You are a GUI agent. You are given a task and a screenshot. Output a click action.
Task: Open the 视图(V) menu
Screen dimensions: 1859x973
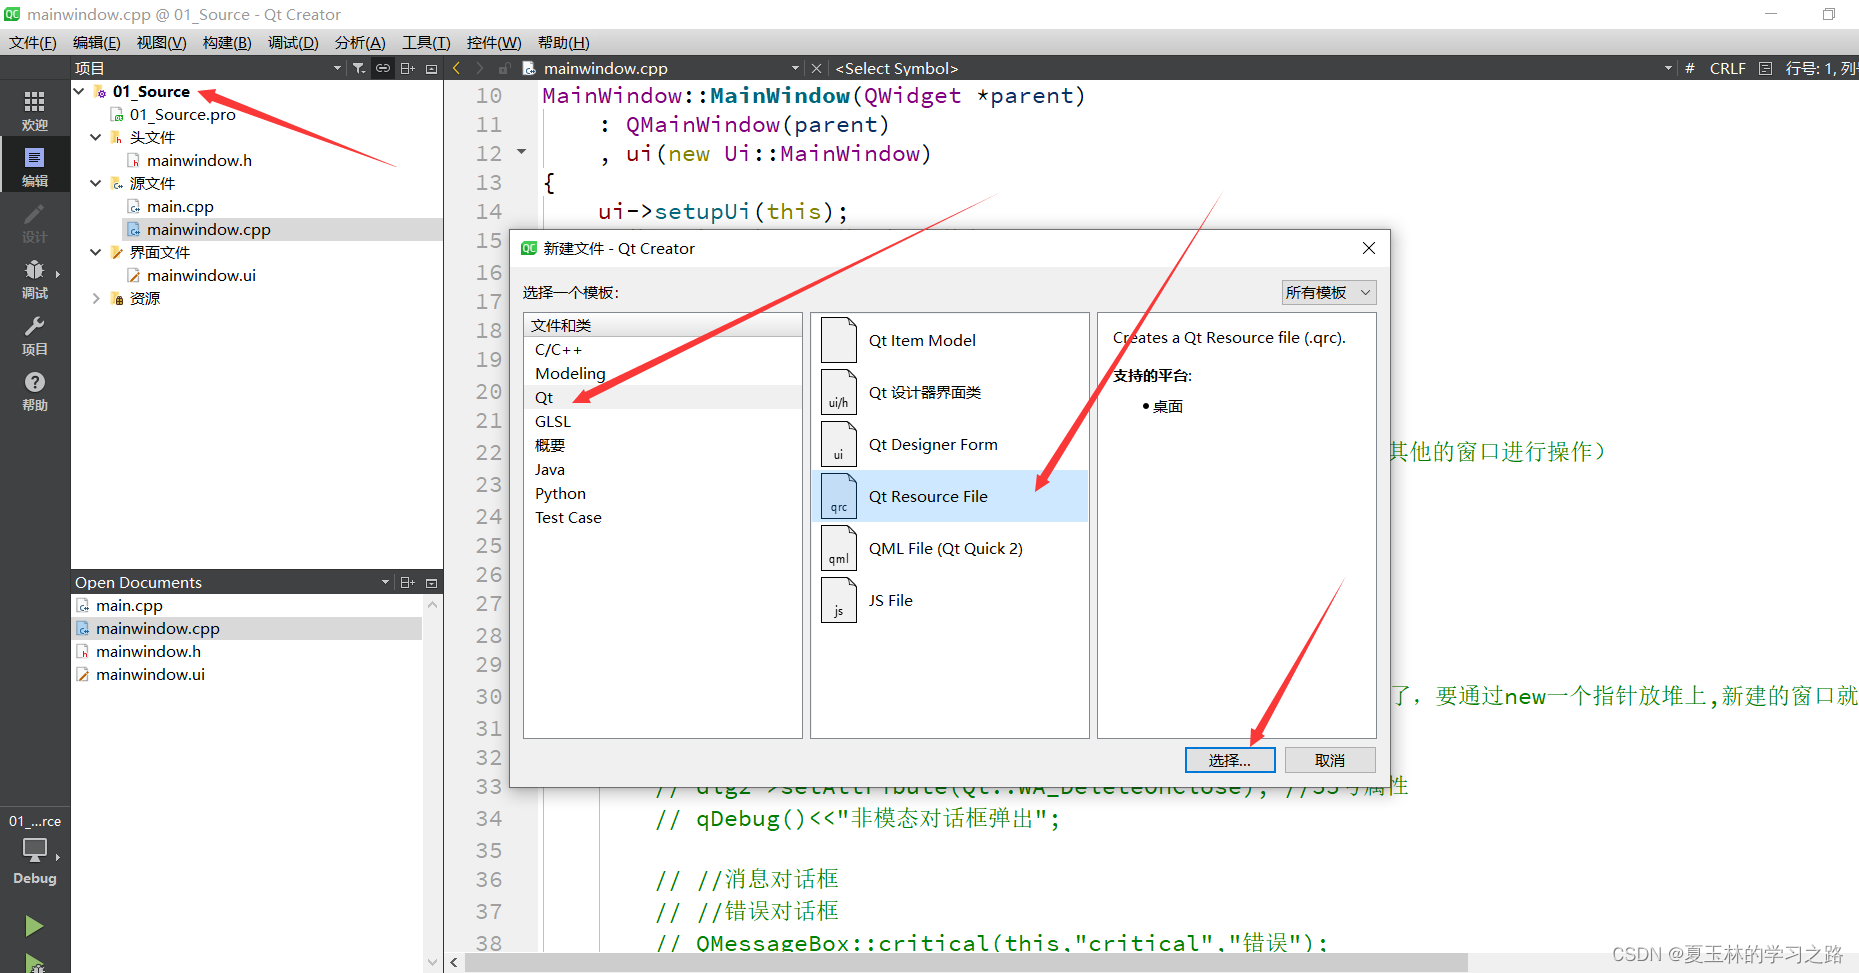(x=161, y=42)
